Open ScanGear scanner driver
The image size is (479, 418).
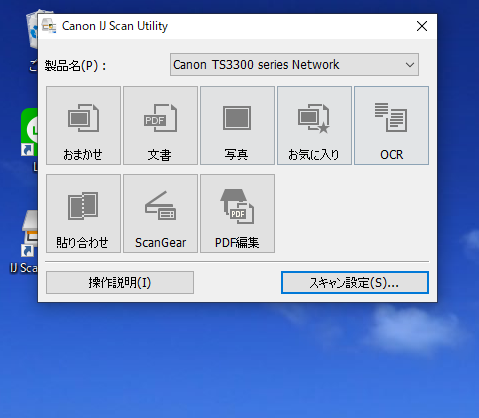pyautogui.click(x=160, y=213)
